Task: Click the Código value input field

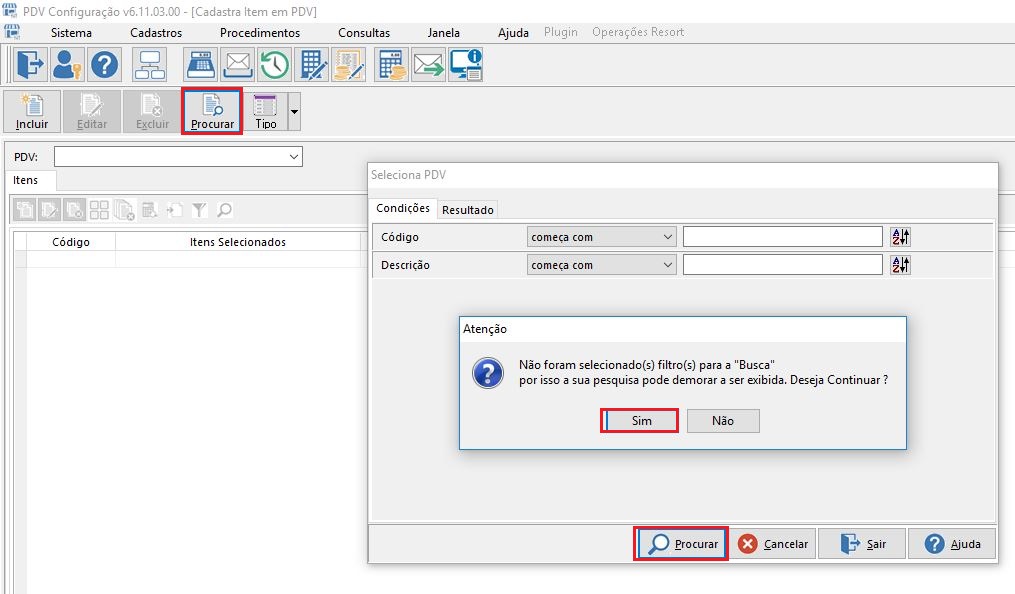Action: tap(783, 237)
